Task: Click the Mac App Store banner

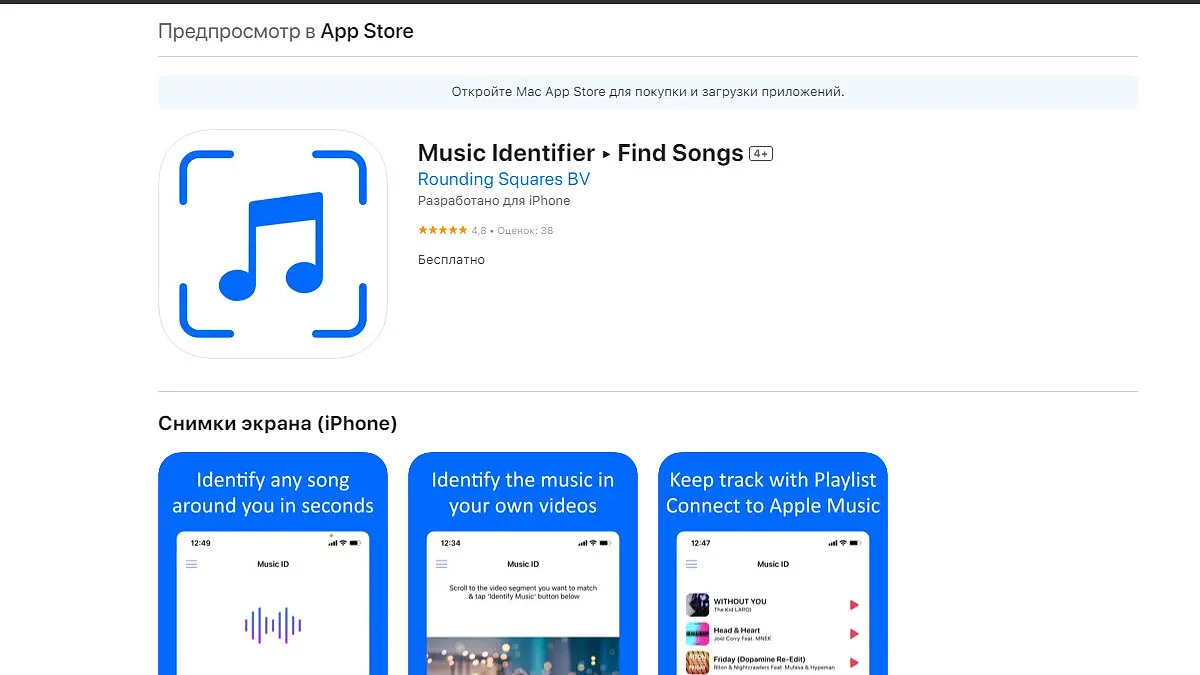Action: (647, 92)
